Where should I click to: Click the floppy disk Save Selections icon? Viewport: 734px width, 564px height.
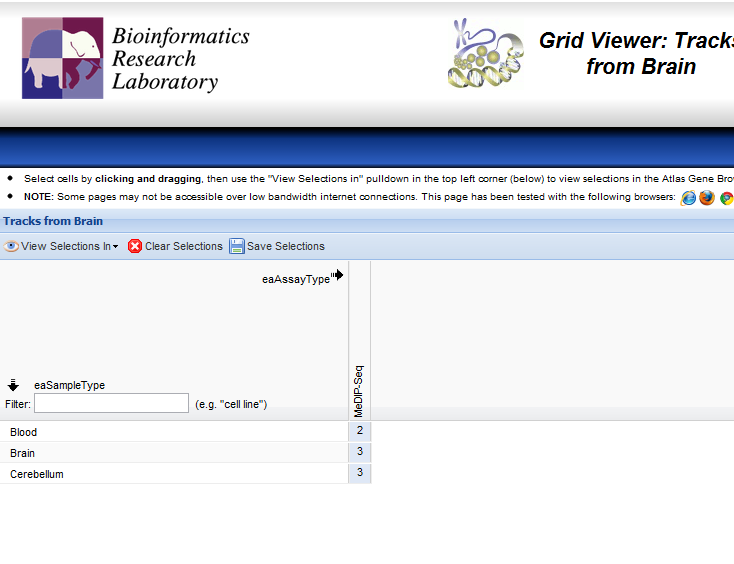pyautogui.click(x=237, y=246)
